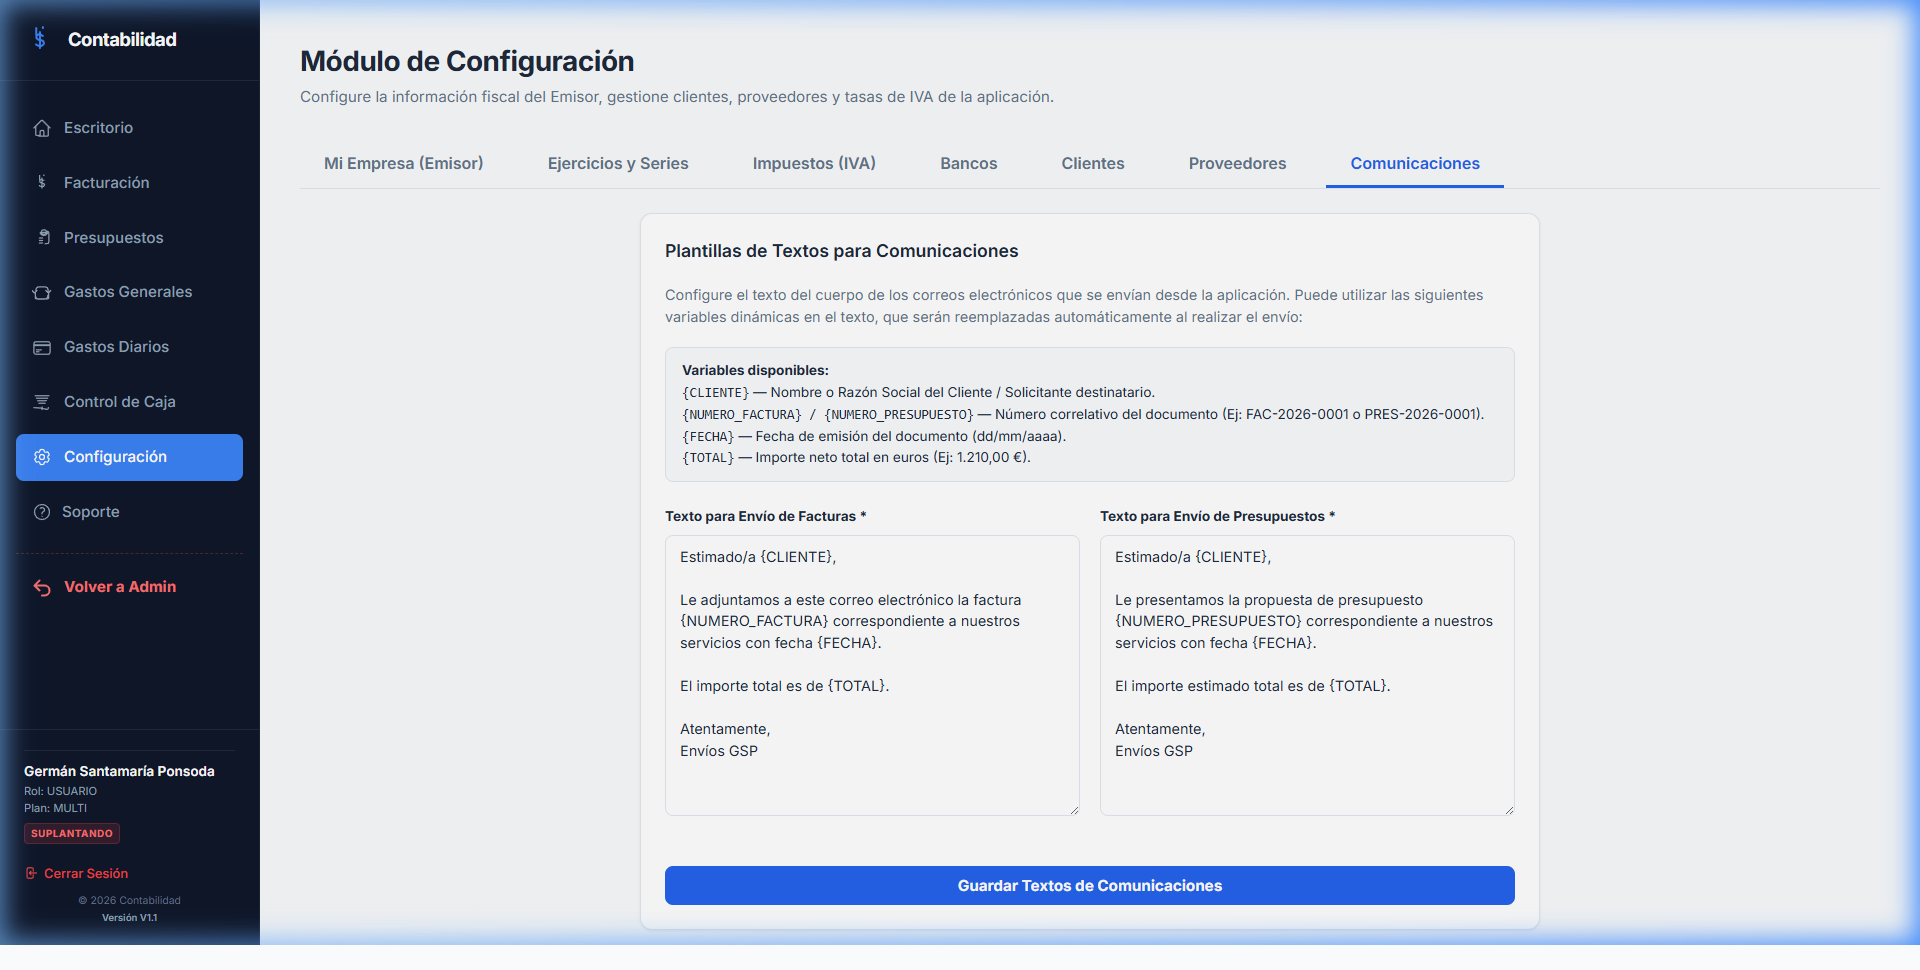The image size is (1920, 970).
Task: Click the Contabilidad logo icon
Action: coord(40,38)
